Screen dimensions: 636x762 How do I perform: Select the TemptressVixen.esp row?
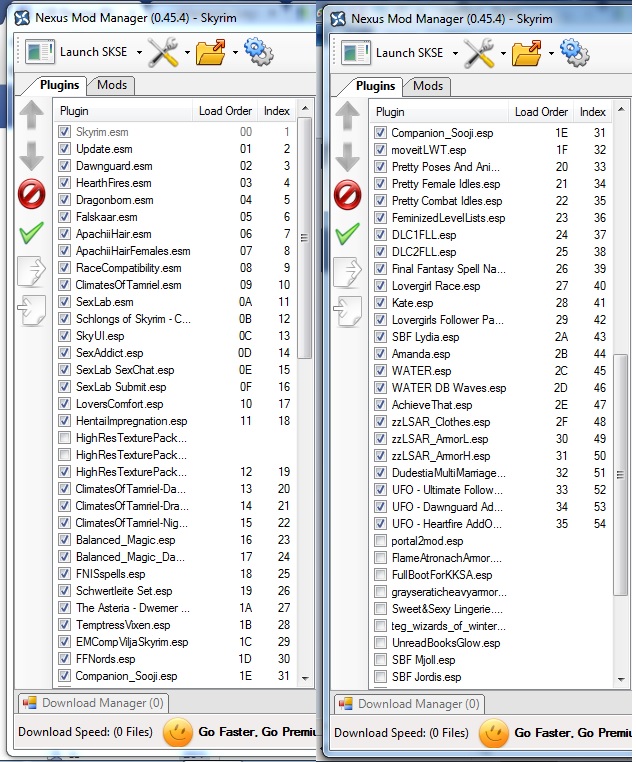click(x=175, y=625)
